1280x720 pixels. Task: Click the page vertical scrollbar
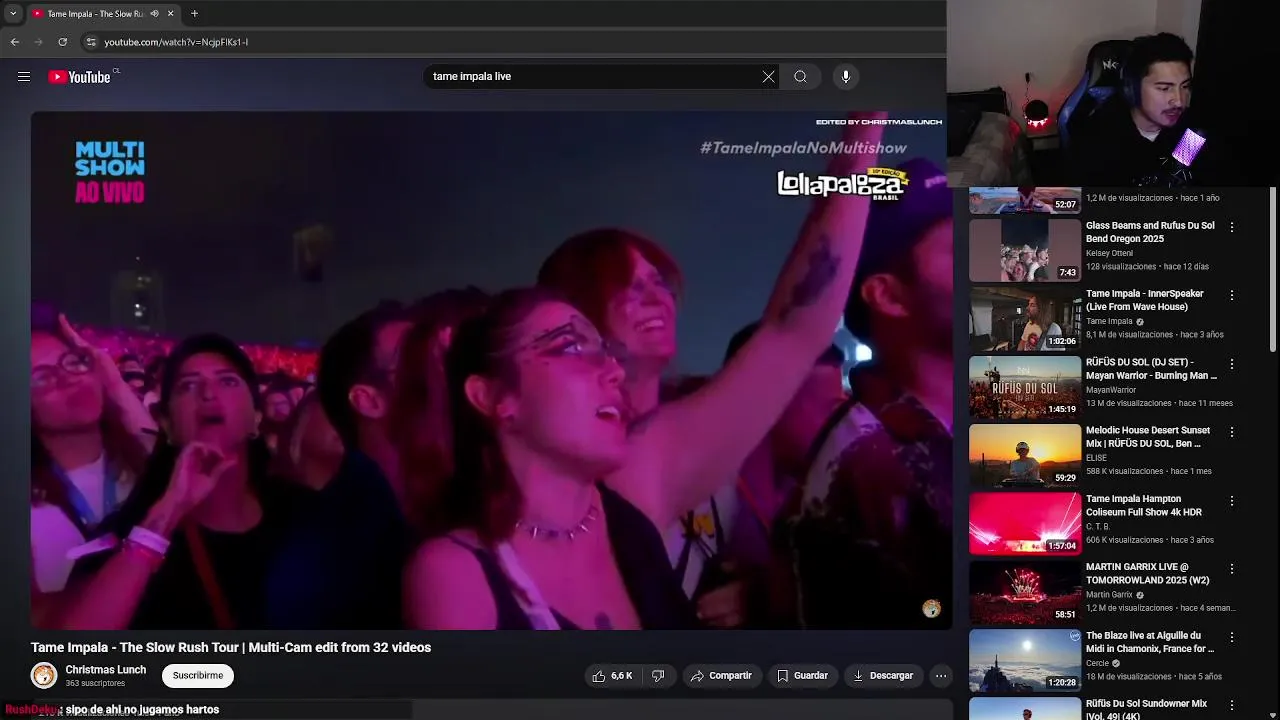1273,270
